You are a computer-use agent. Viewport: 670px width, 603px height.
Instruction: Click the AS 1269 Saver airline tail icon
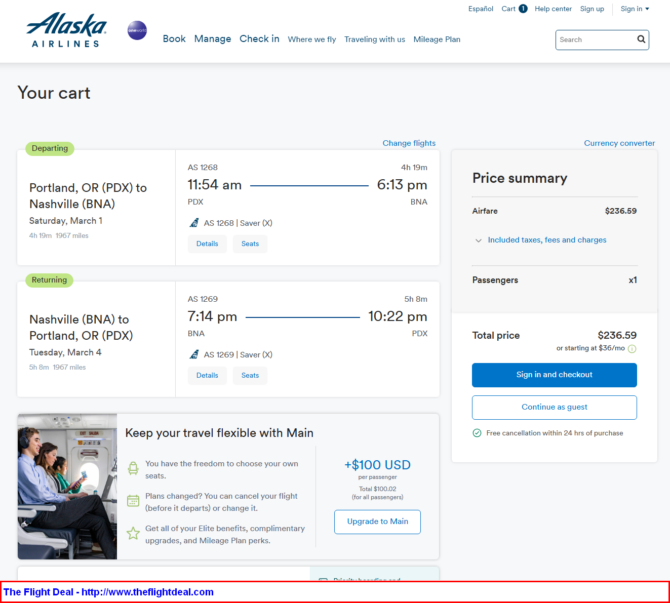tap(194, 354)
